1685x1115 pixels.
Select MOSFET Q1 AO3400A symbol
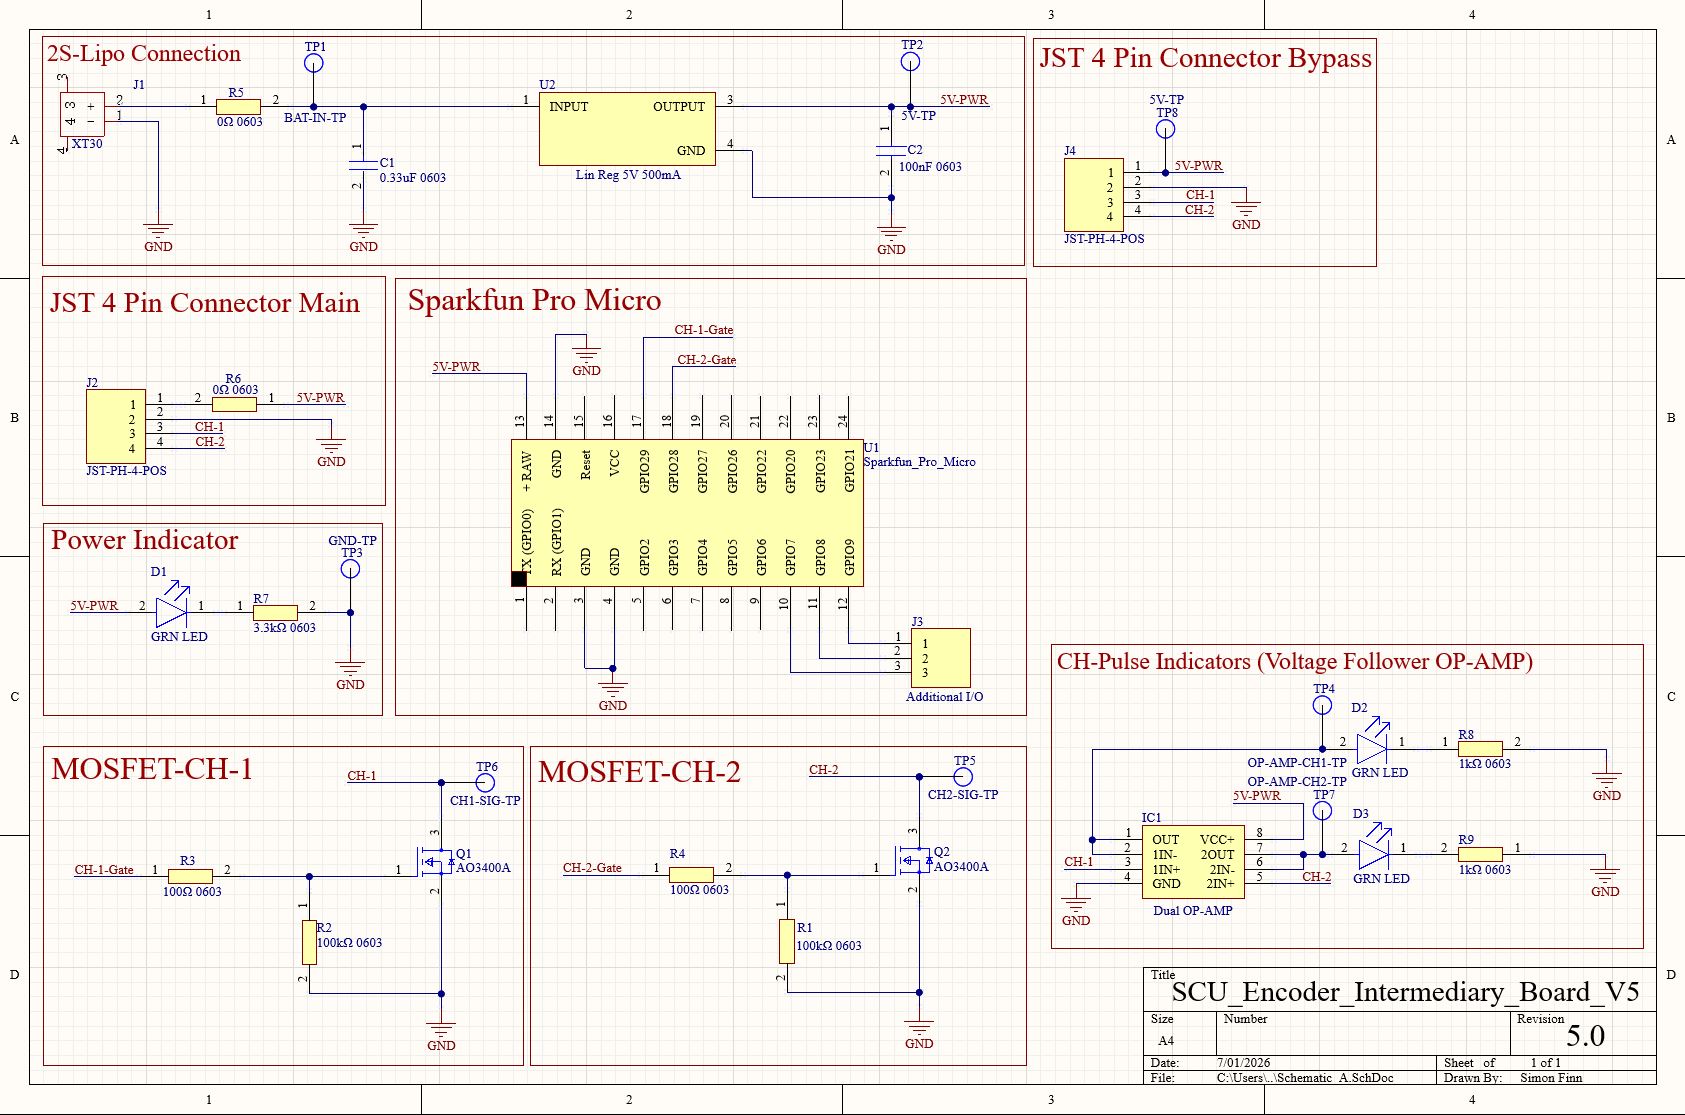pos(435,861)
